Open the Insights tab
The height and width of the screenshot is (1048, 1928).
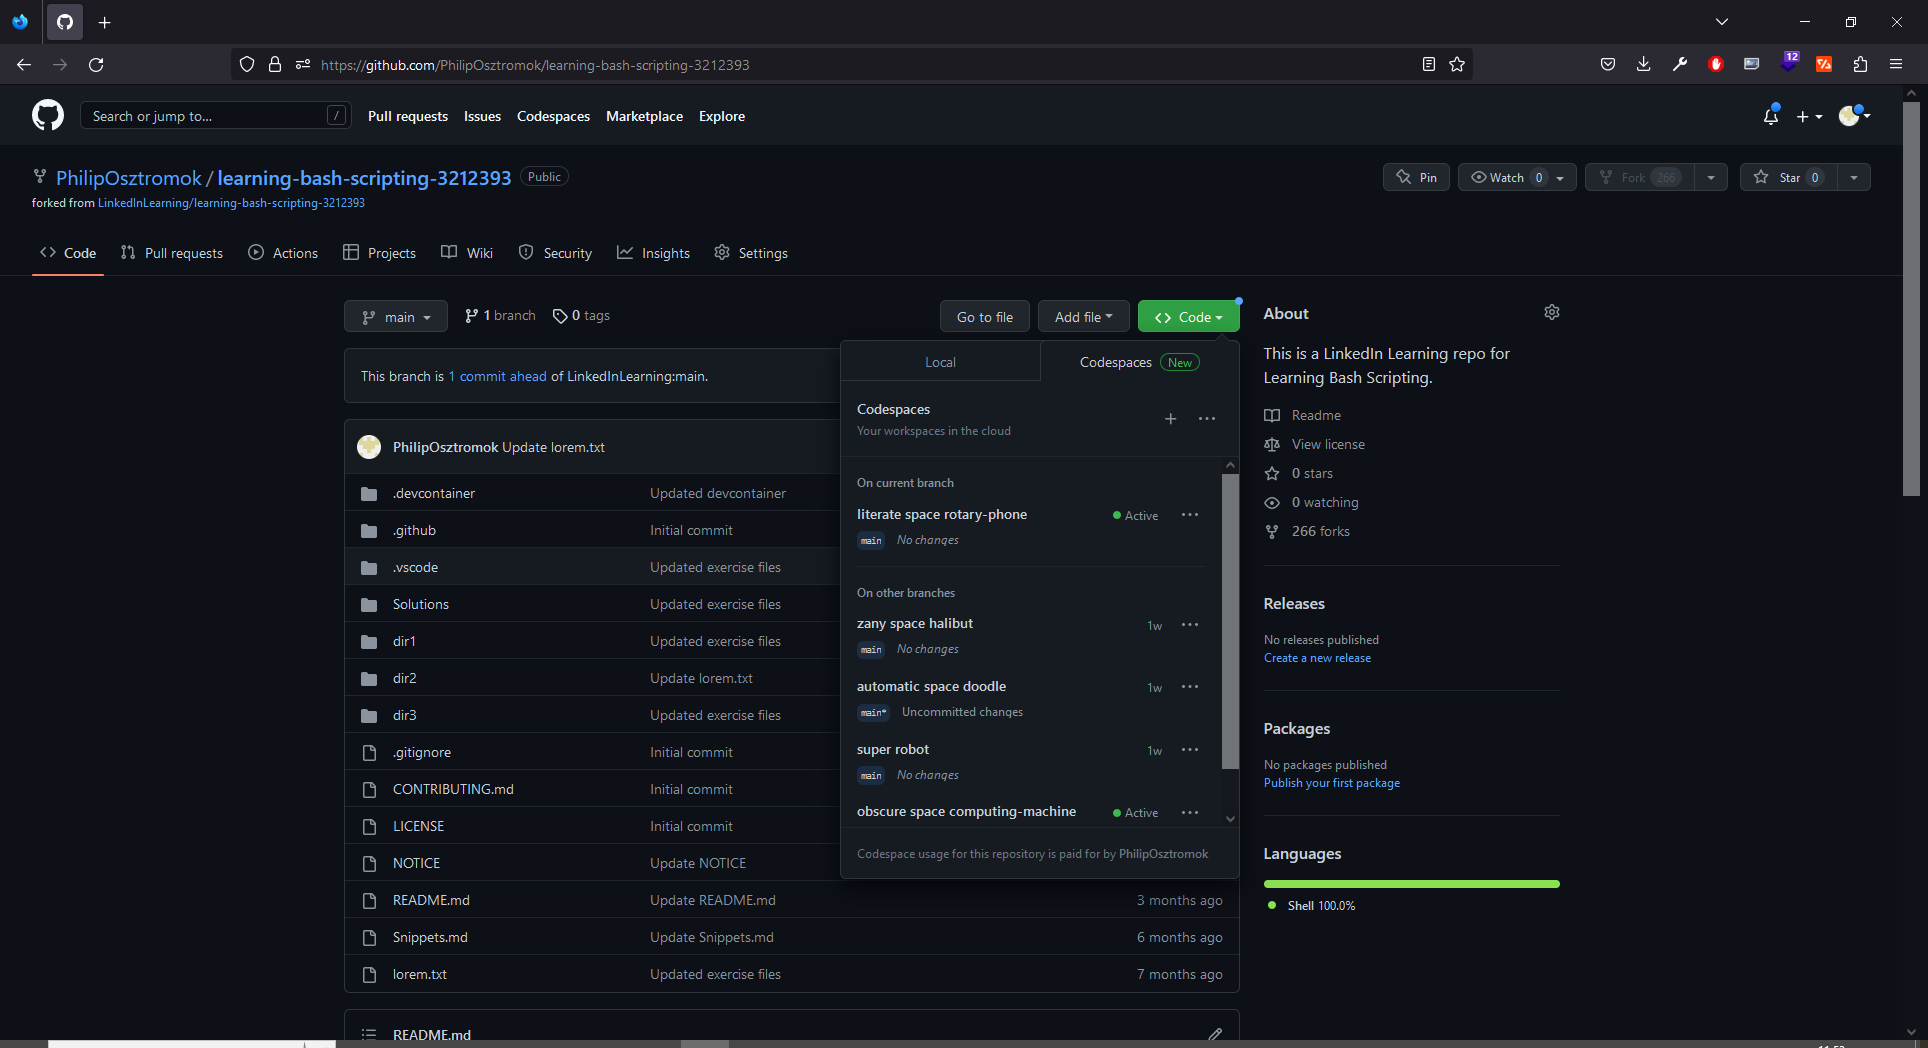[x=653, y=253]
